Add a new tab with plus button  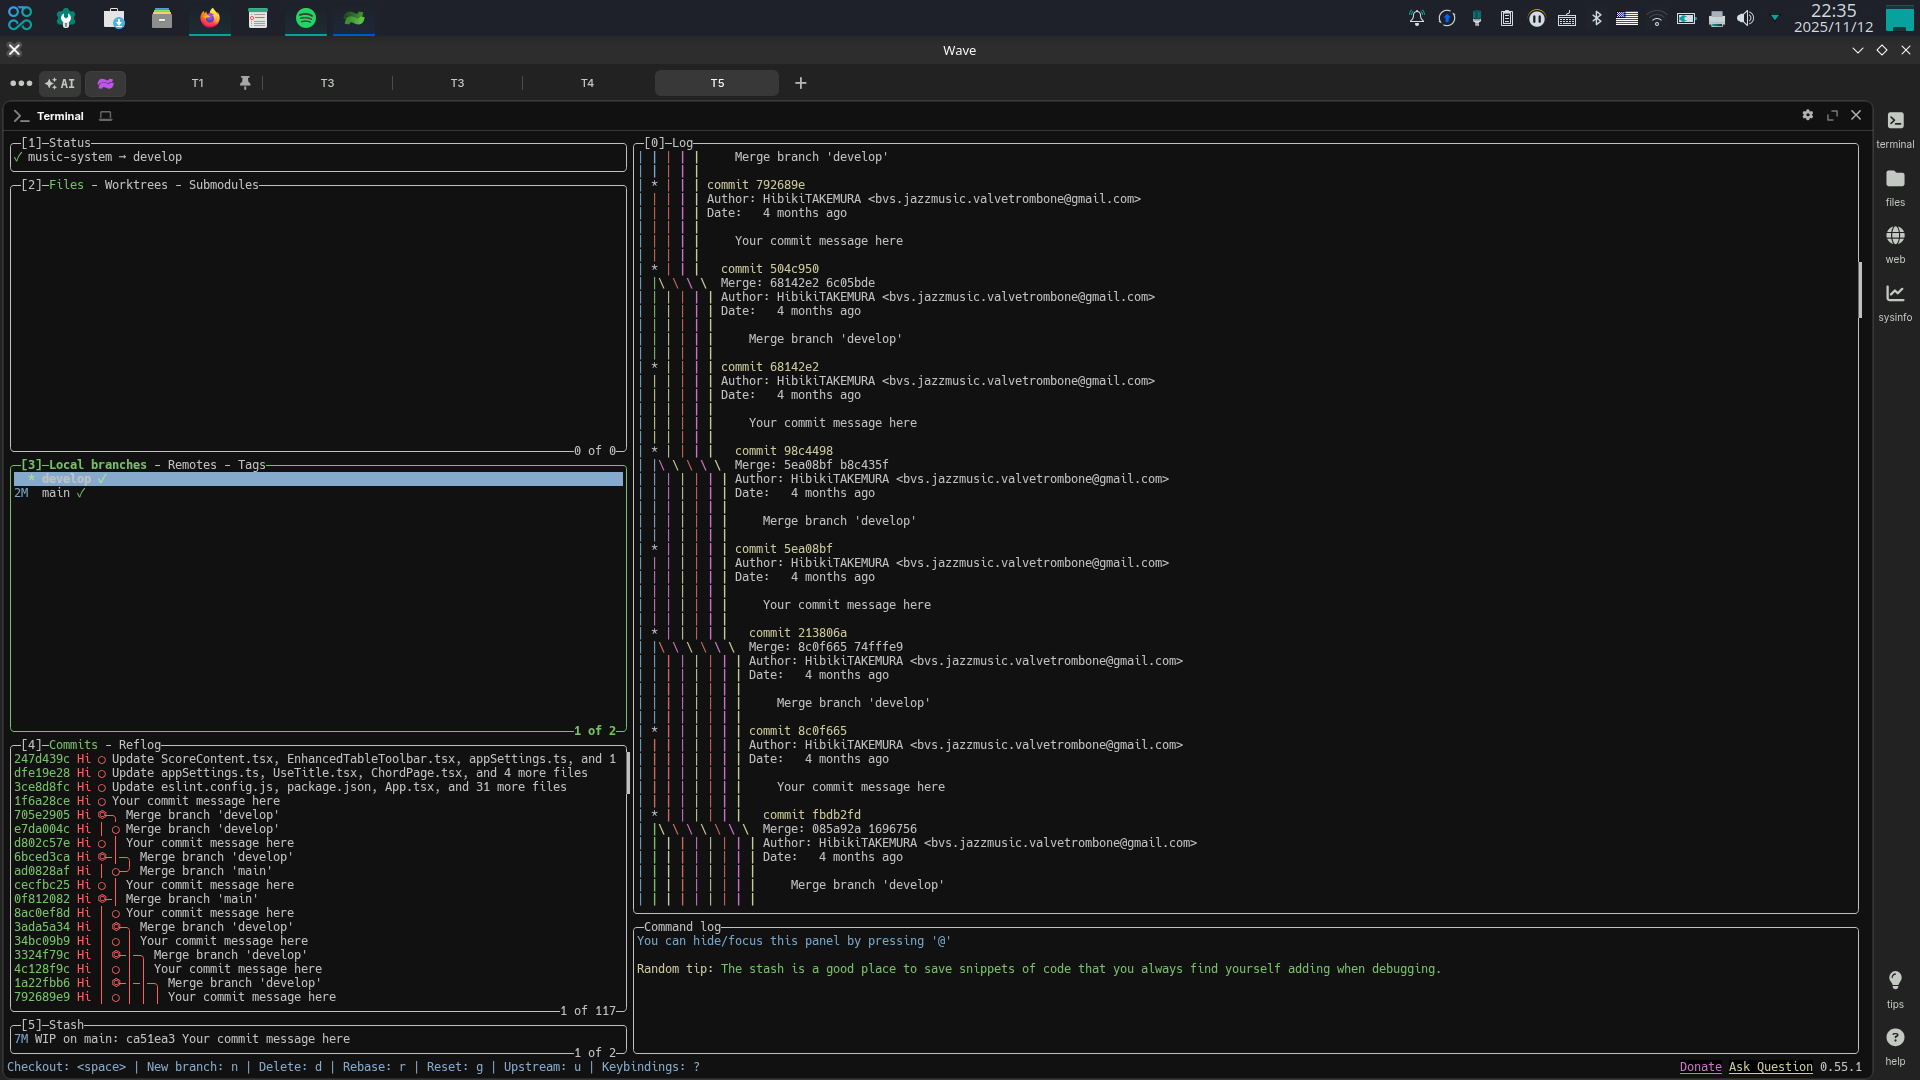coord(800,83)
